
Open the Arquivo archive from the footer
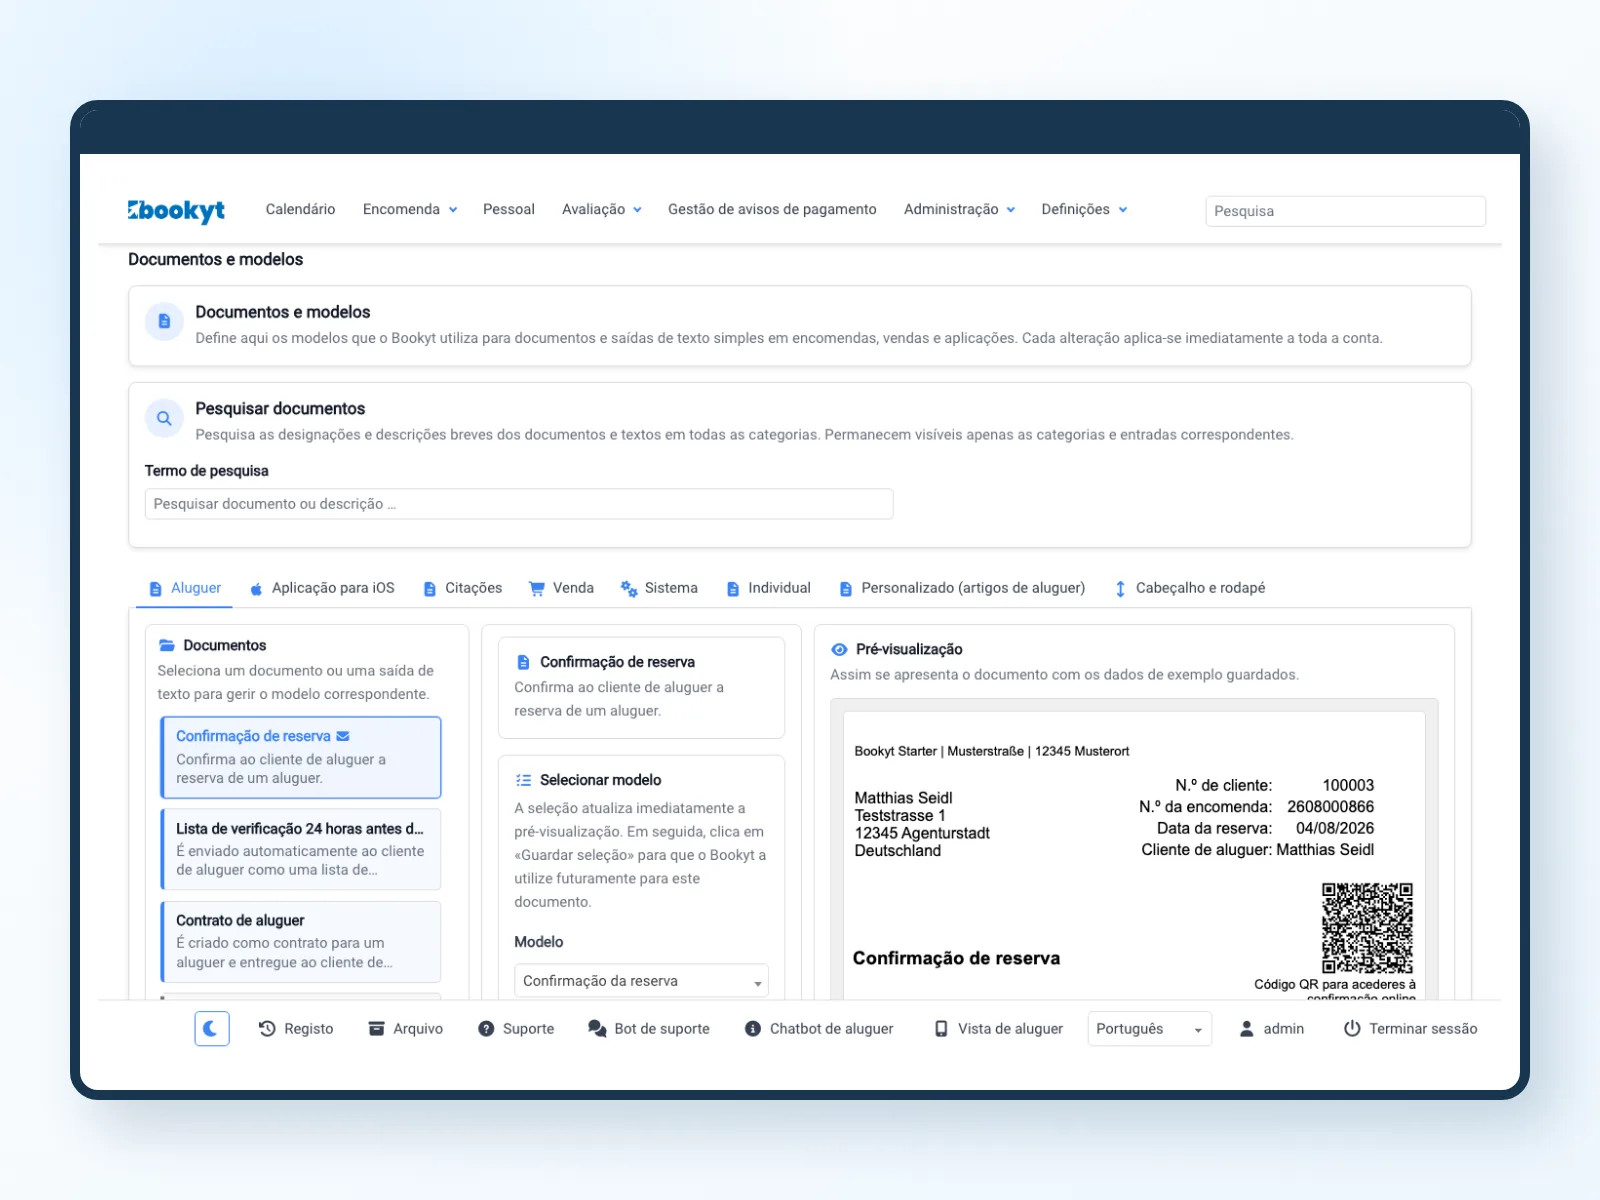click(x=406, y=1028)
